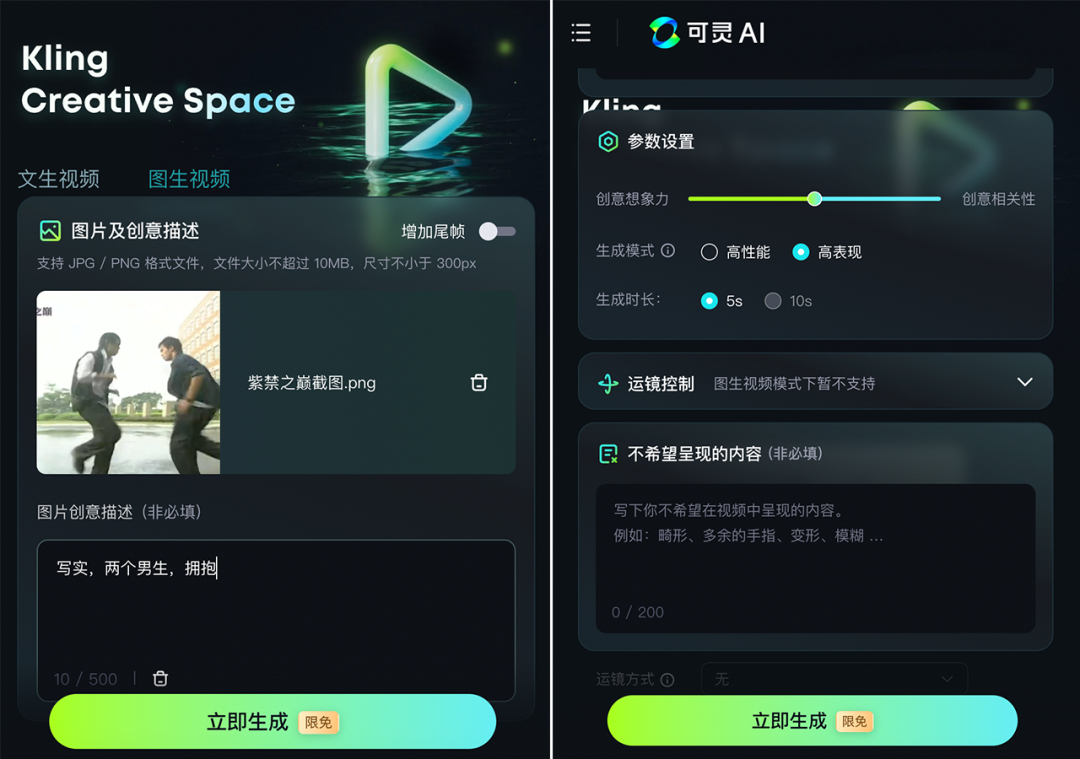The width and height of the screenshot is (1080, 759).
Task: Switch to the 文生视频 tab
Action: [x=59, y=179]
